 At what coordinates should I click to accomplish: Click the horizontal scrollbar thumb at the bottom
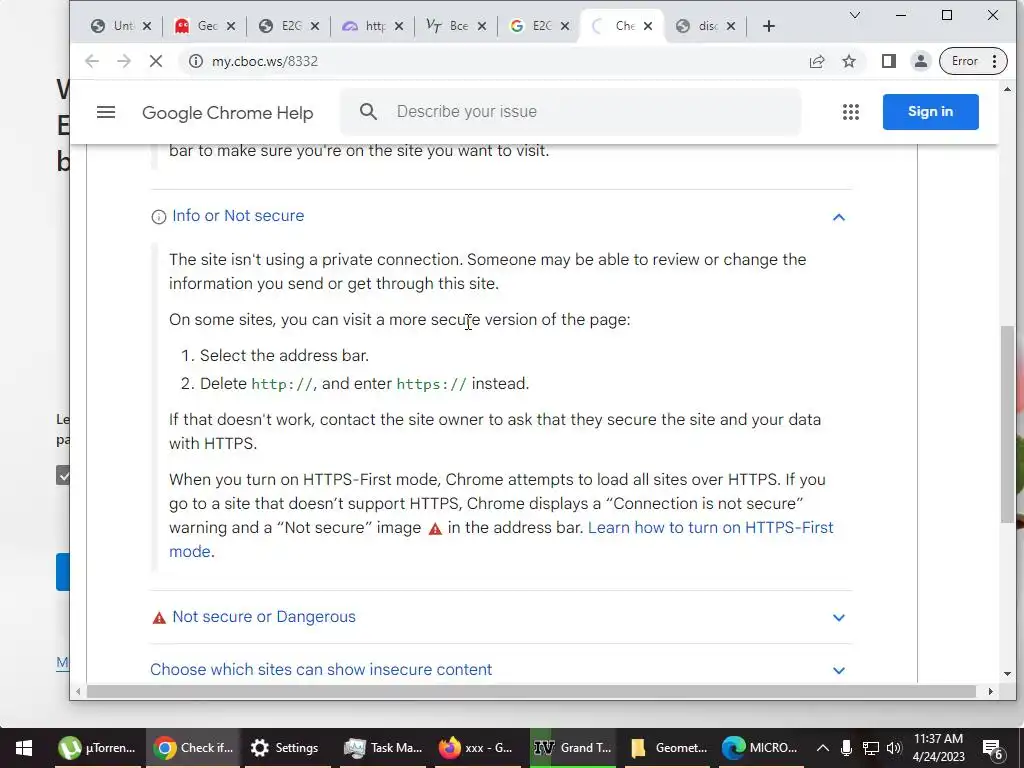point(531,691)
